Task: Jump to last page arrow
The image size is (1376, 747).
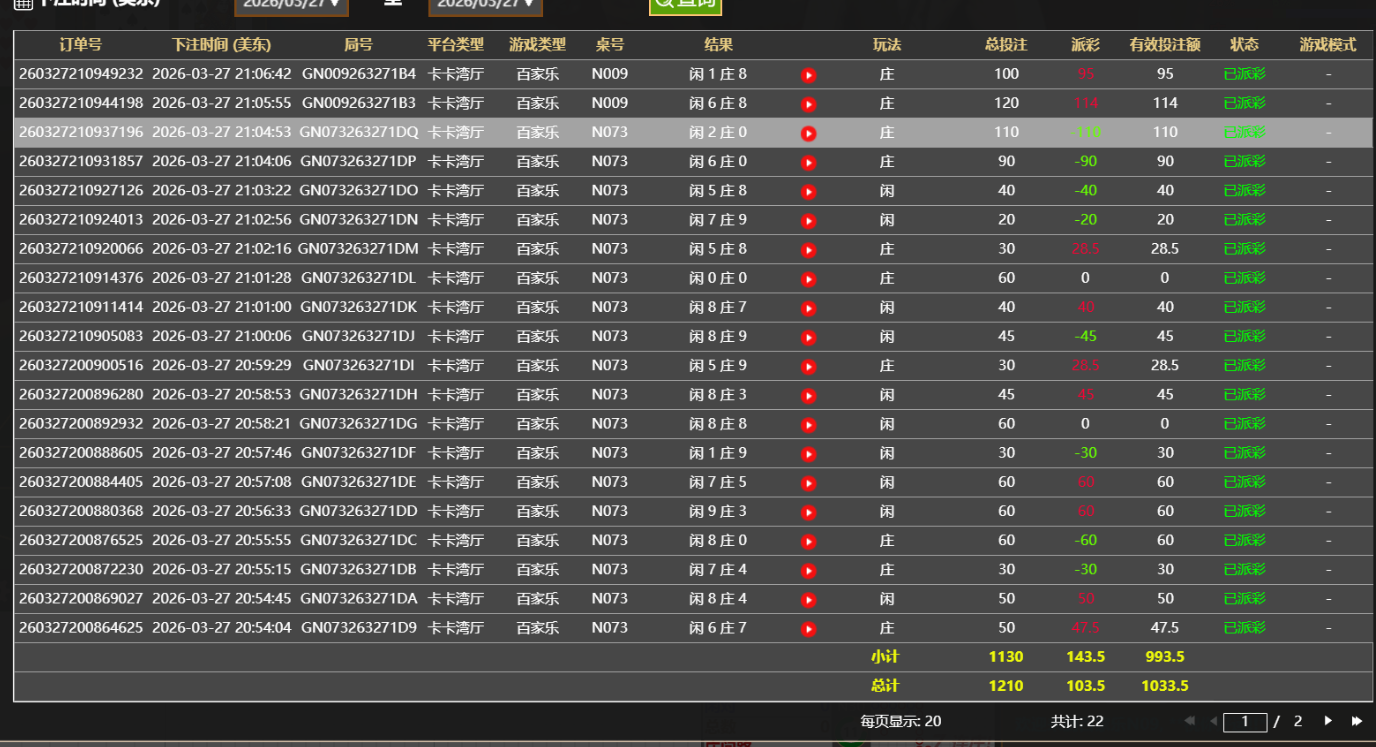Action: [1357, 721]
